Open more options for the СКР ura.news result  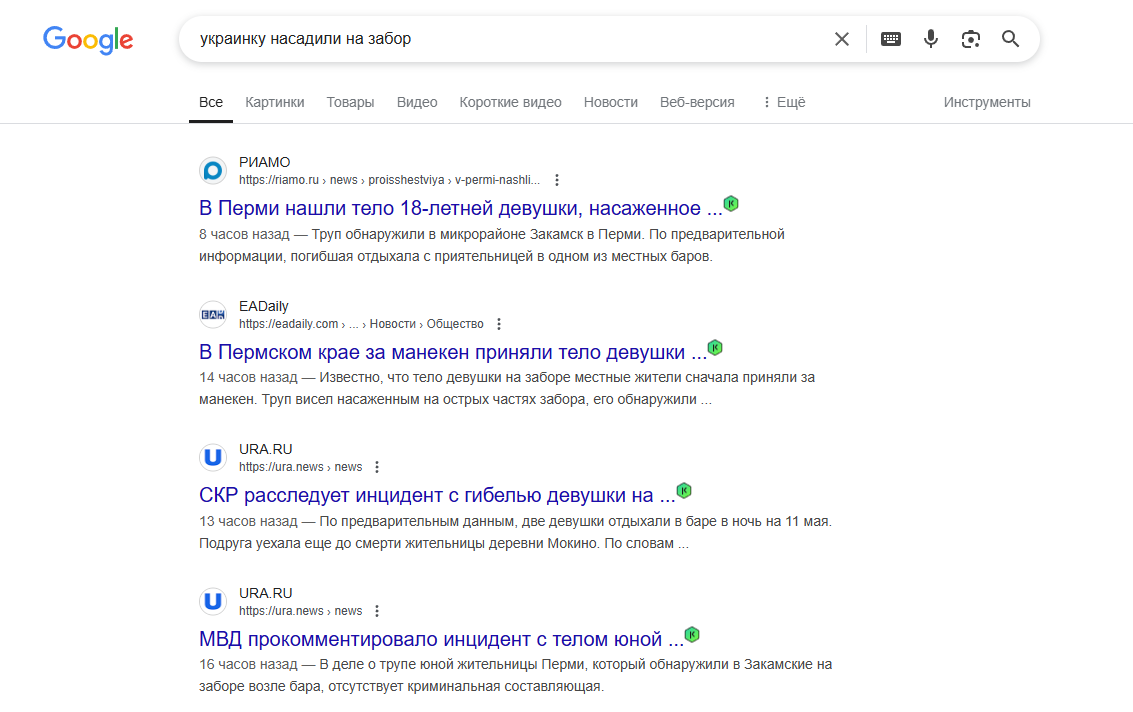coord(376,467)
